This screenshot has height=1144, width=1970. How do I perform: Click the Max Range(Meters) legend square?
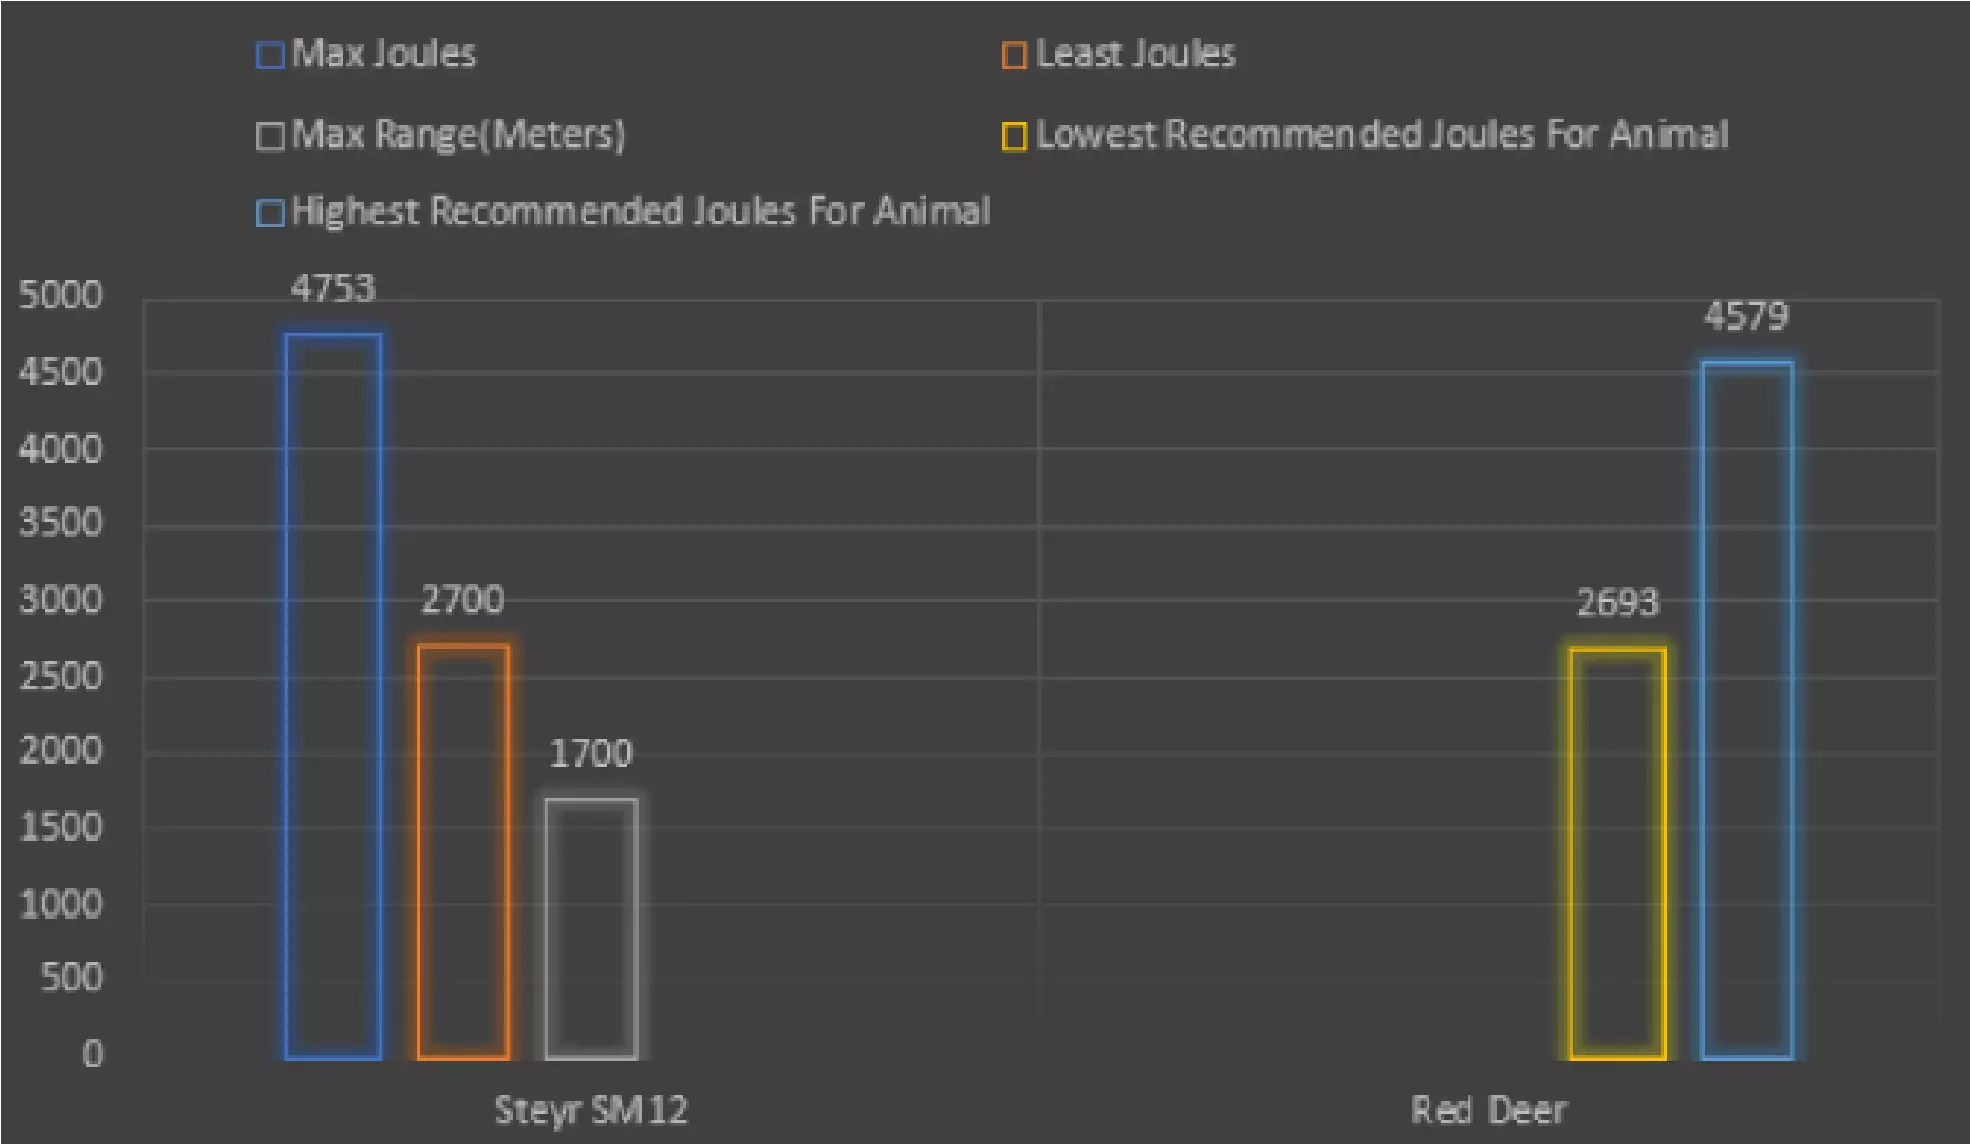(x=270, y=136)
